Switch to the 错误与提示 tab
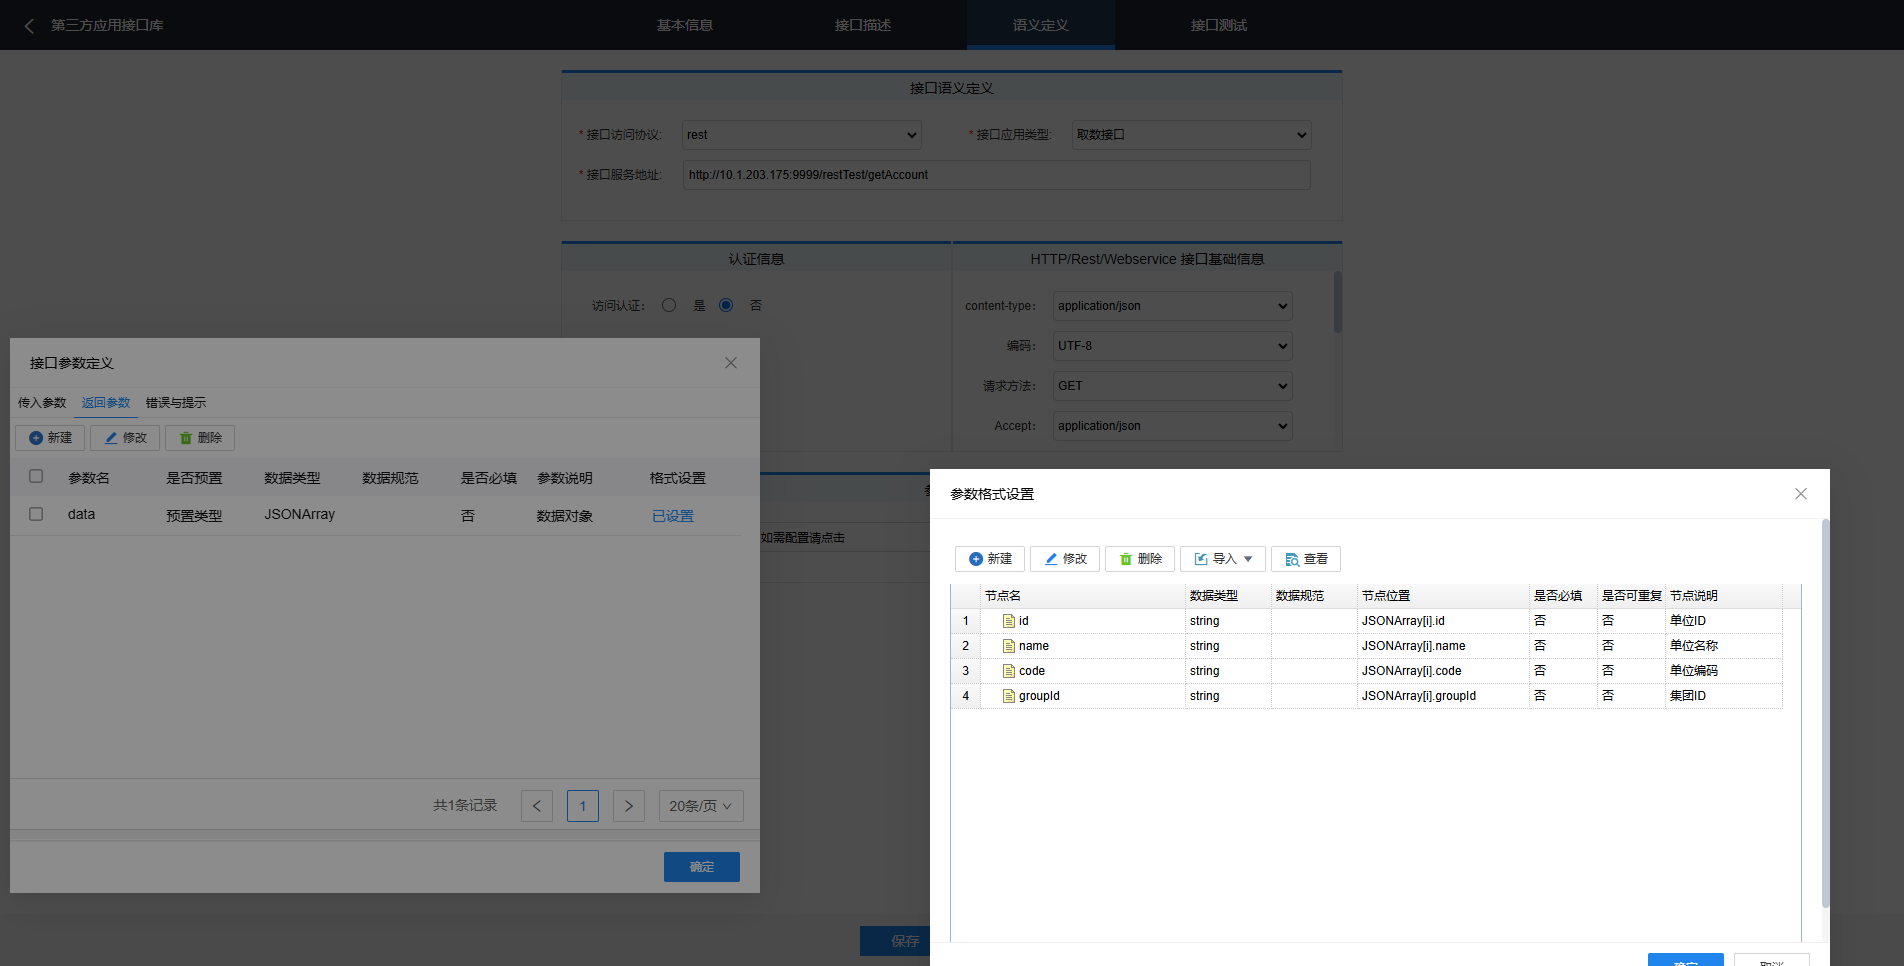 176,403
